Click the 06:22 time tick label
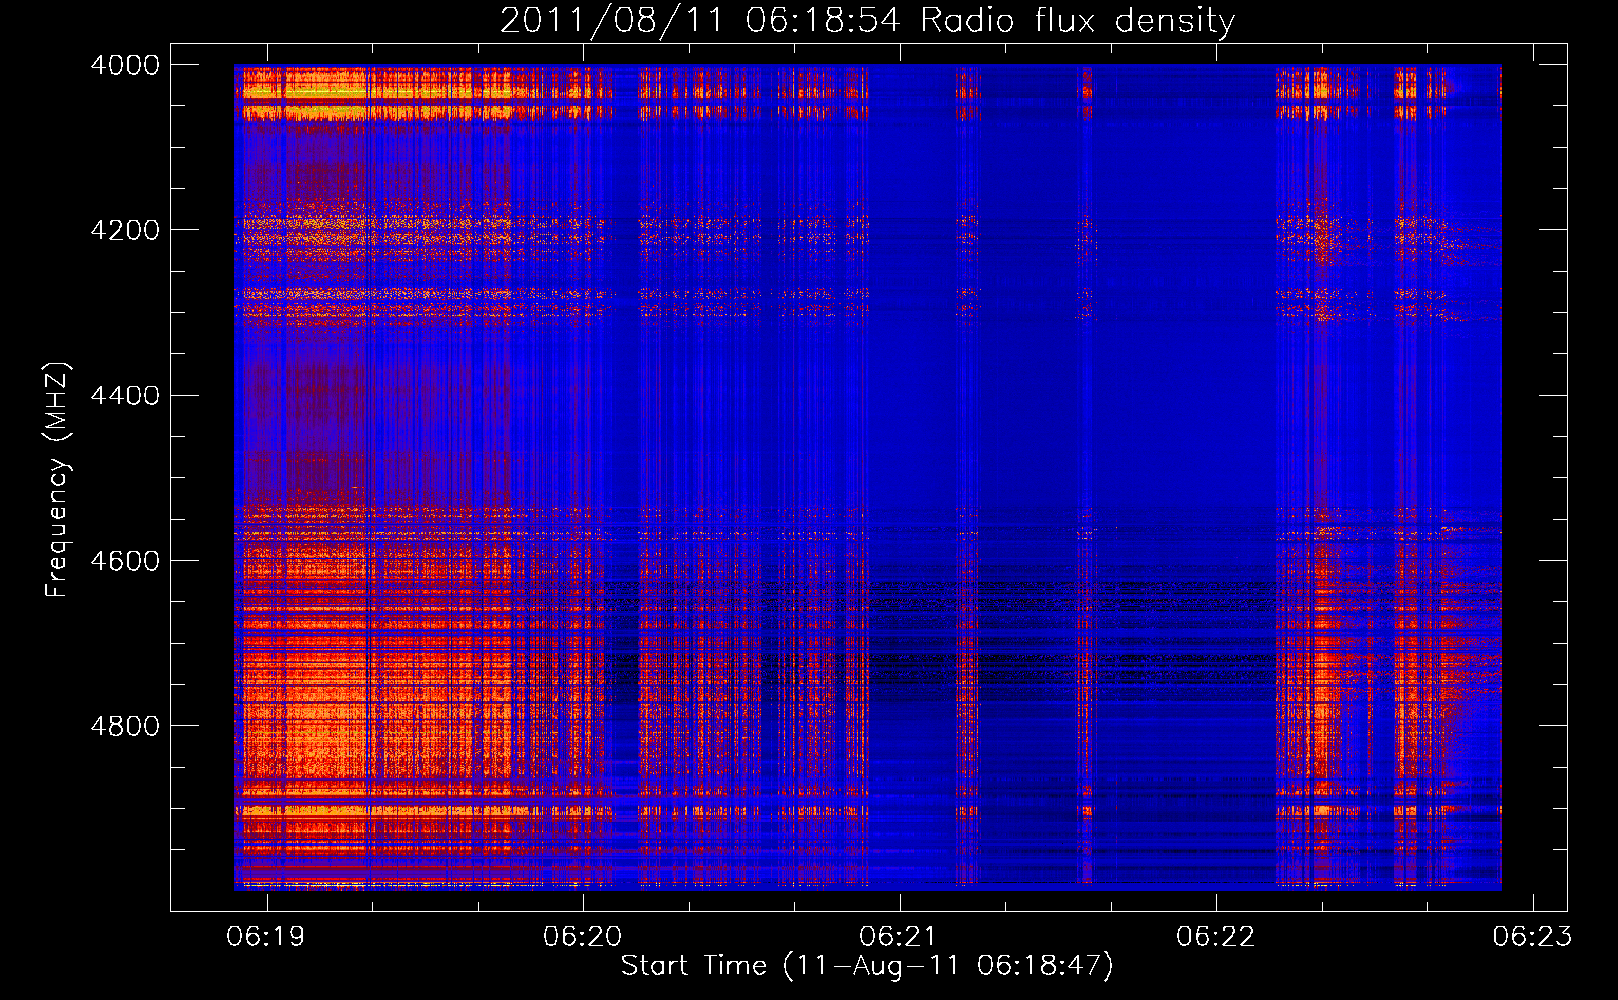This screenshot has height=1000, width=1618. coord(1216,936)
